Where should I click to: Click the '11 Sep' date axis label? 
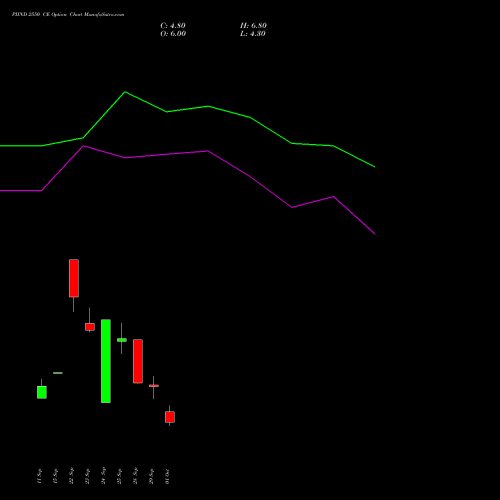(x=39, y=476)
